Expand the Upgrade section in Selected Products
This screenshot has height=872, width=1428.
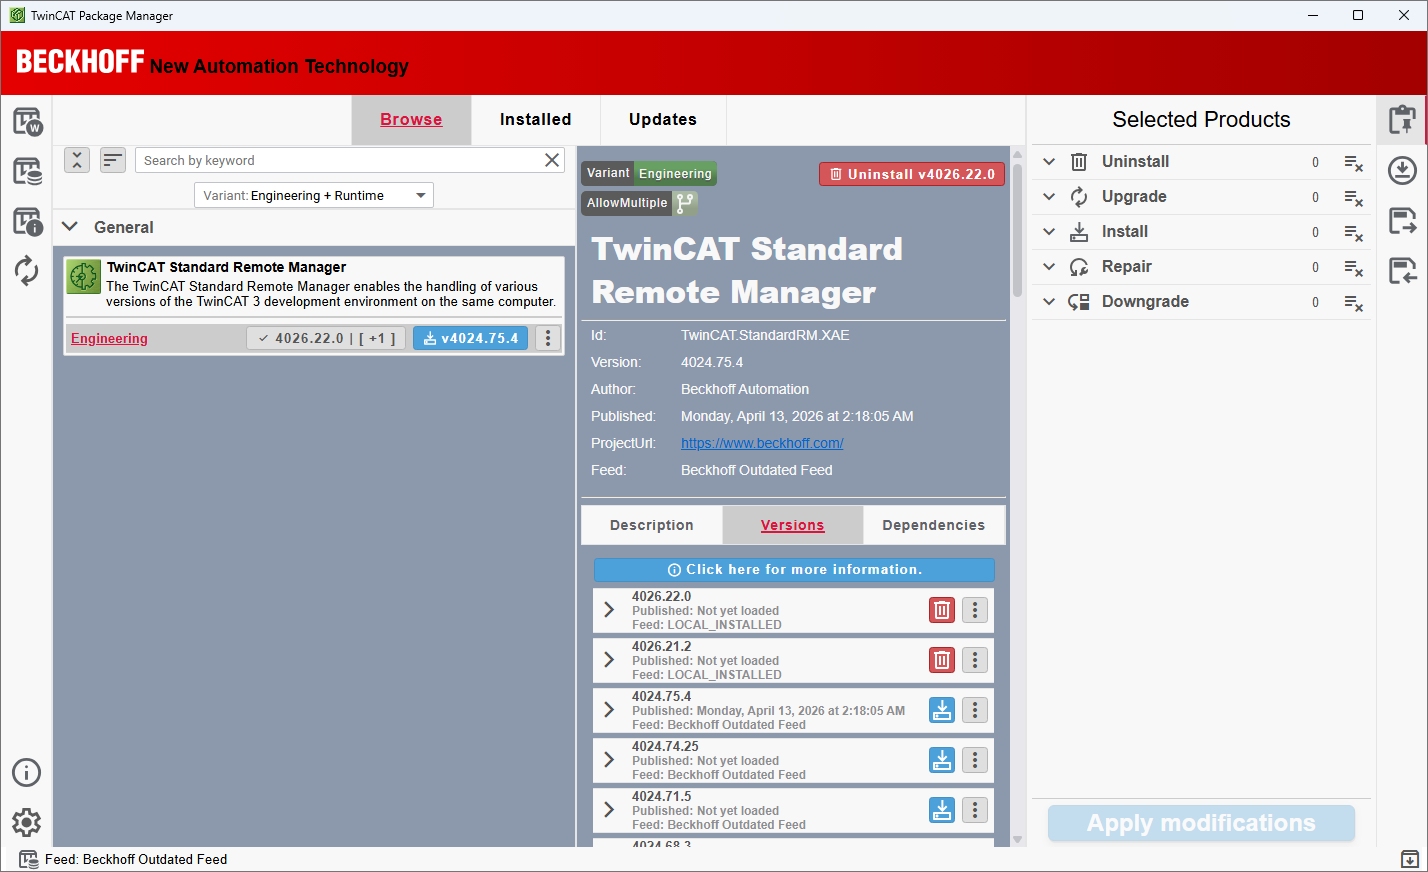click(1049, 196)
